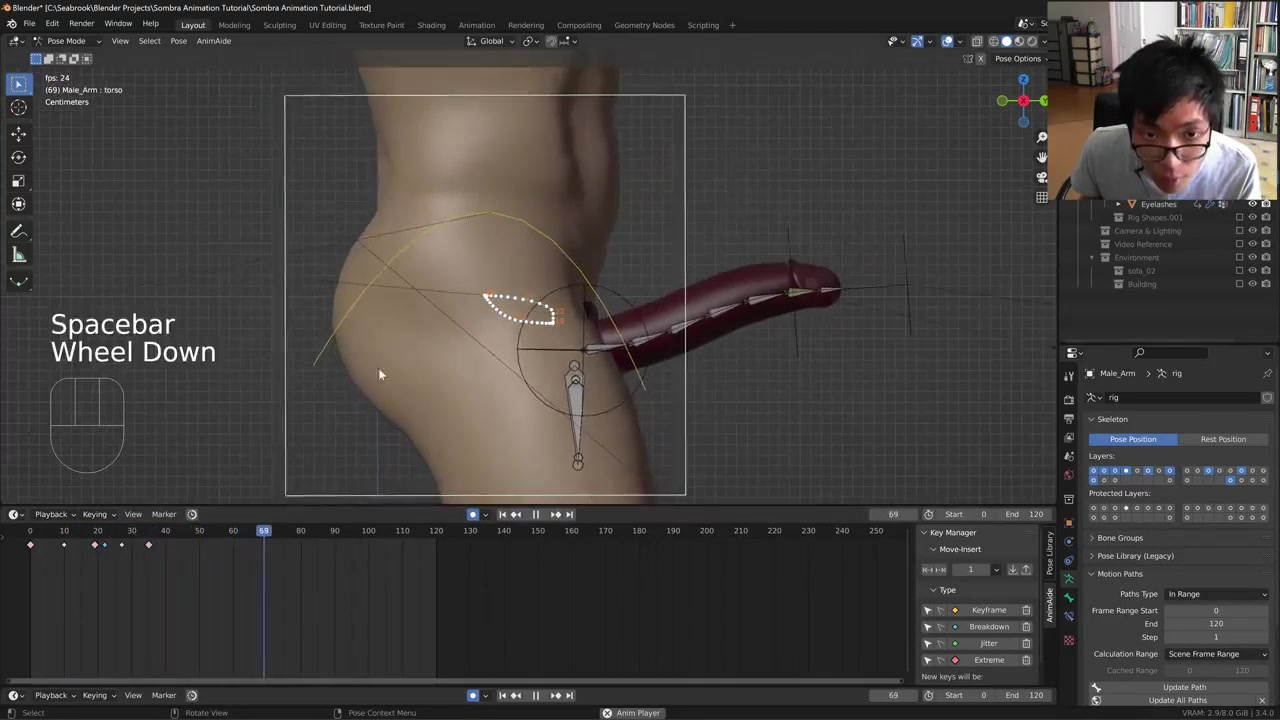Expand the Bone Groups panel
Screen dimensions: 1280x720
pyautogui.click(x=1119, y=538)
